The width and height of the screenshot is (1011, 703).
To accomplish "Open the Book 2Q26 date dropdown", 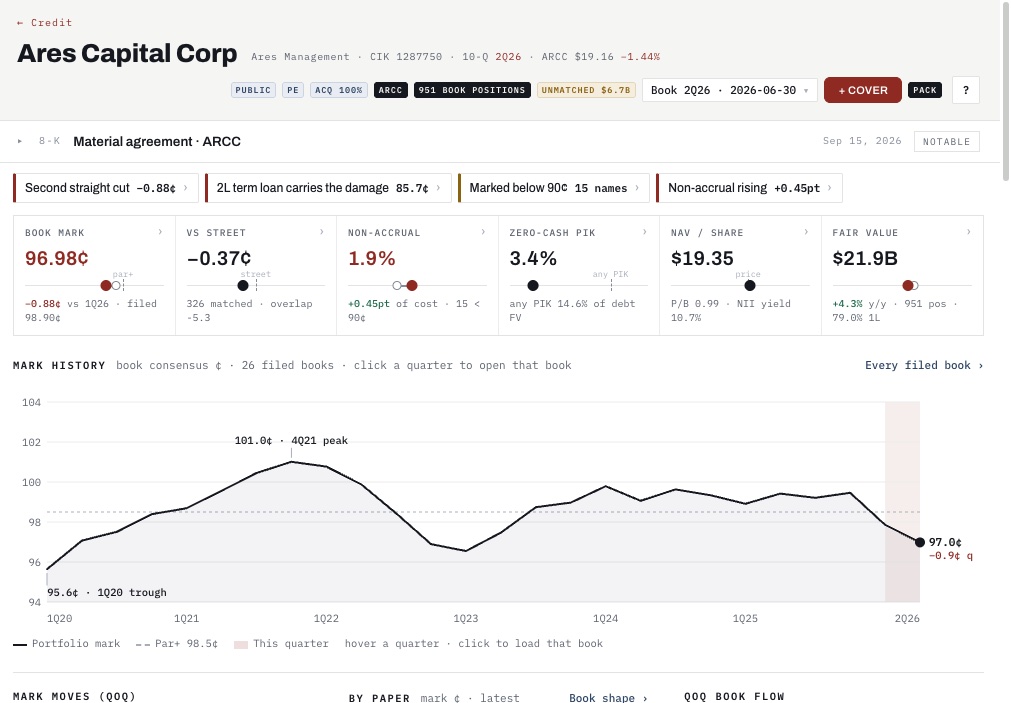I will point(729,90).
